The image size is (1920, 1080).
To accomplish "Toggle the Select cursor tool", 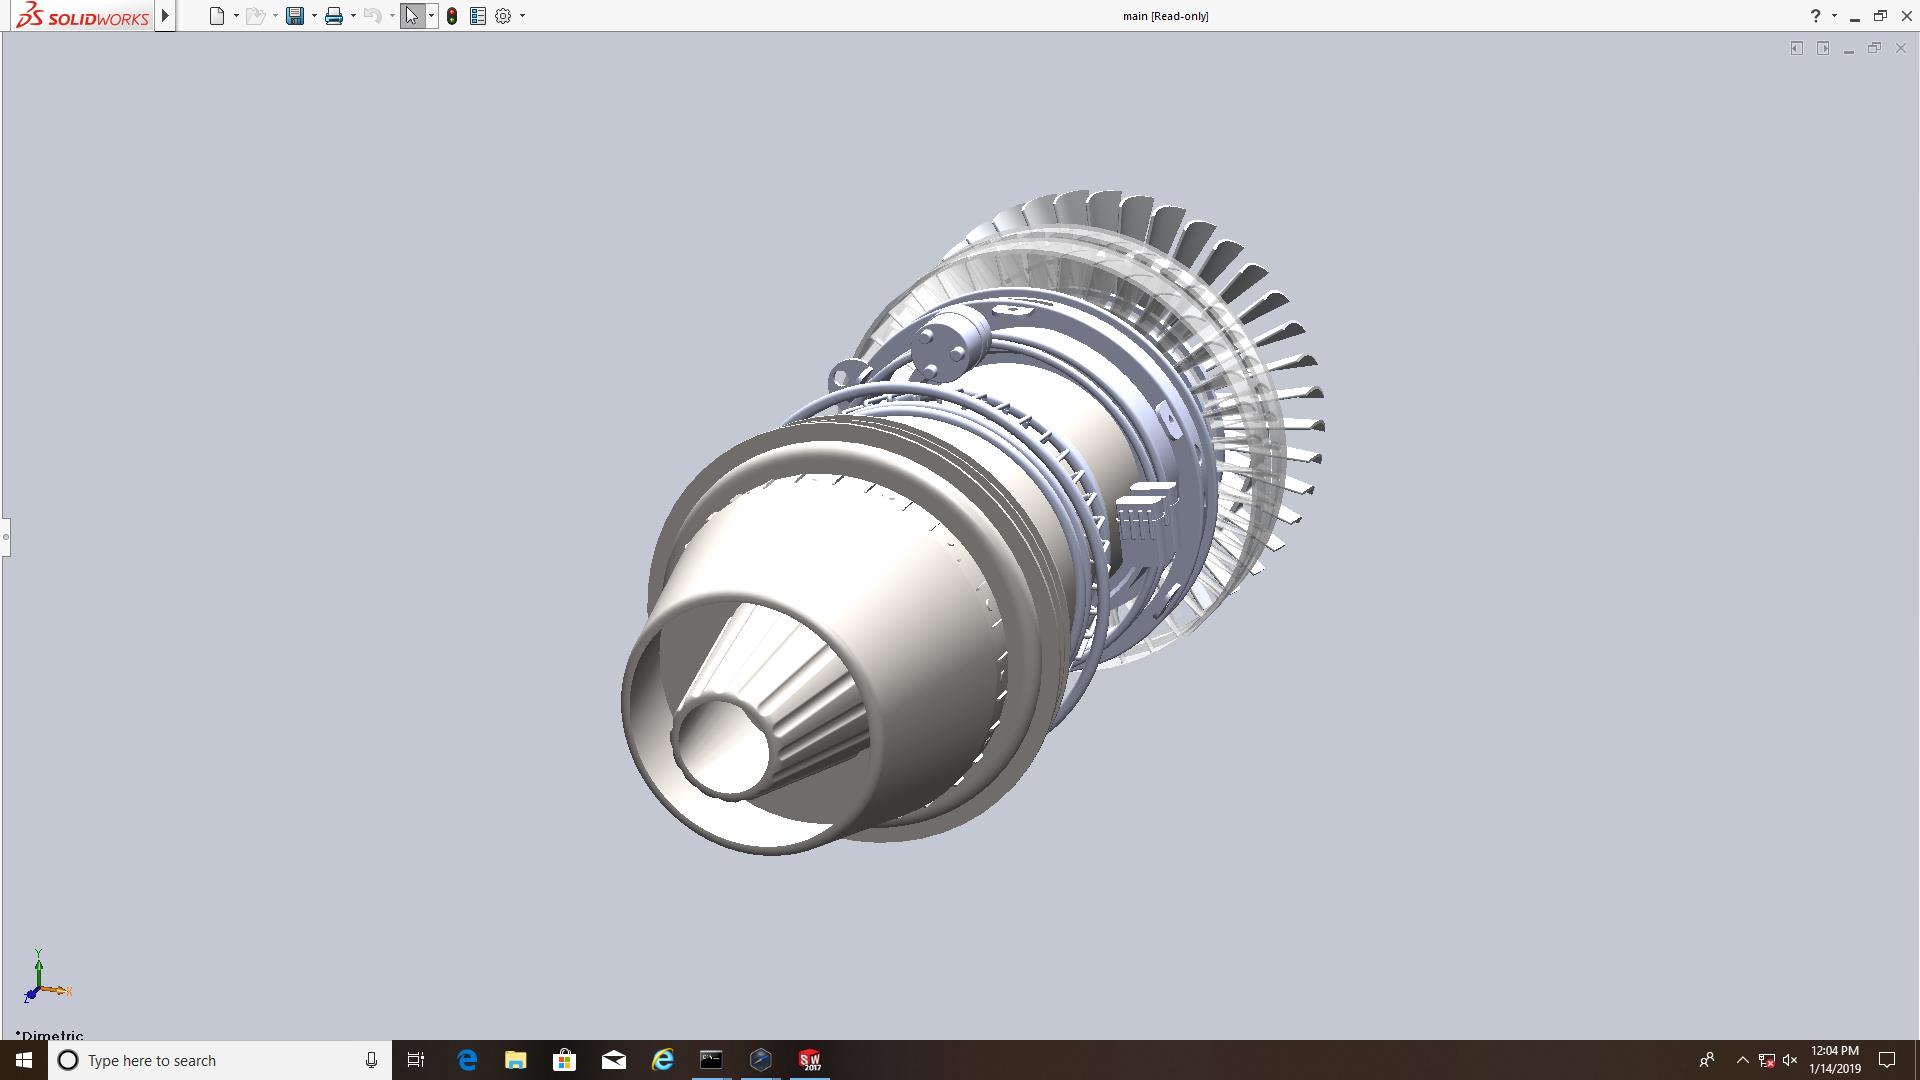I will pos(412,16).
